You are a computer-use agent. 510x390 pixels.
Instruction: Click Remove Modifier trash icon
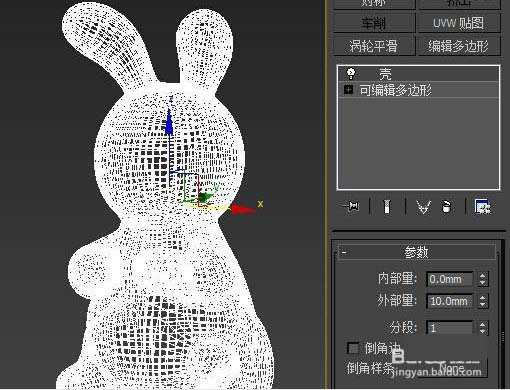coord(446,207)
